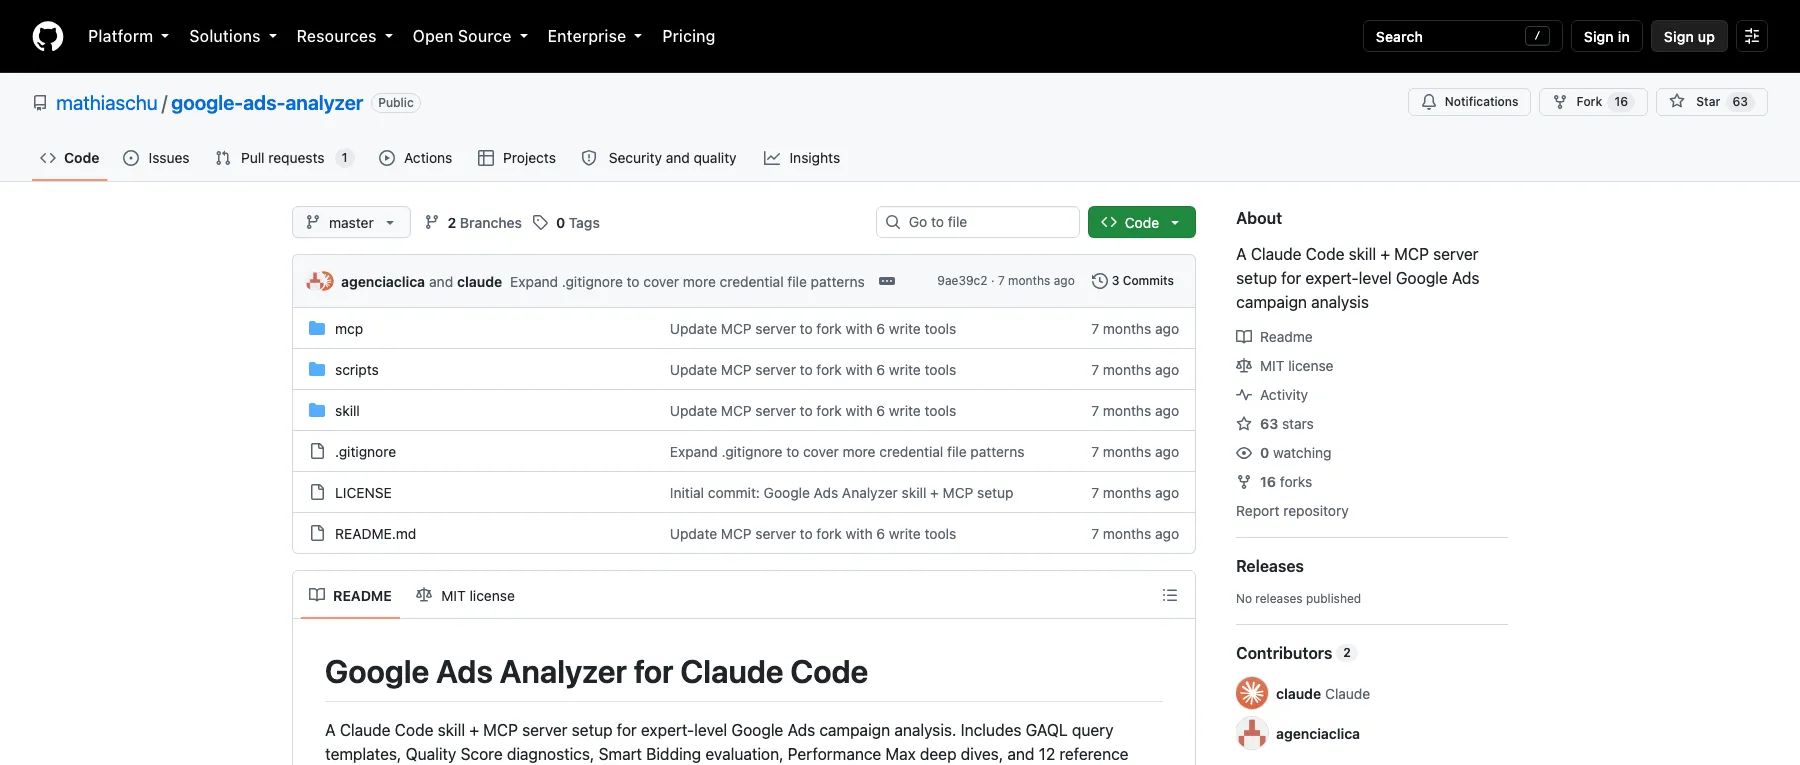Open the Actions tab

coord(415,158)
